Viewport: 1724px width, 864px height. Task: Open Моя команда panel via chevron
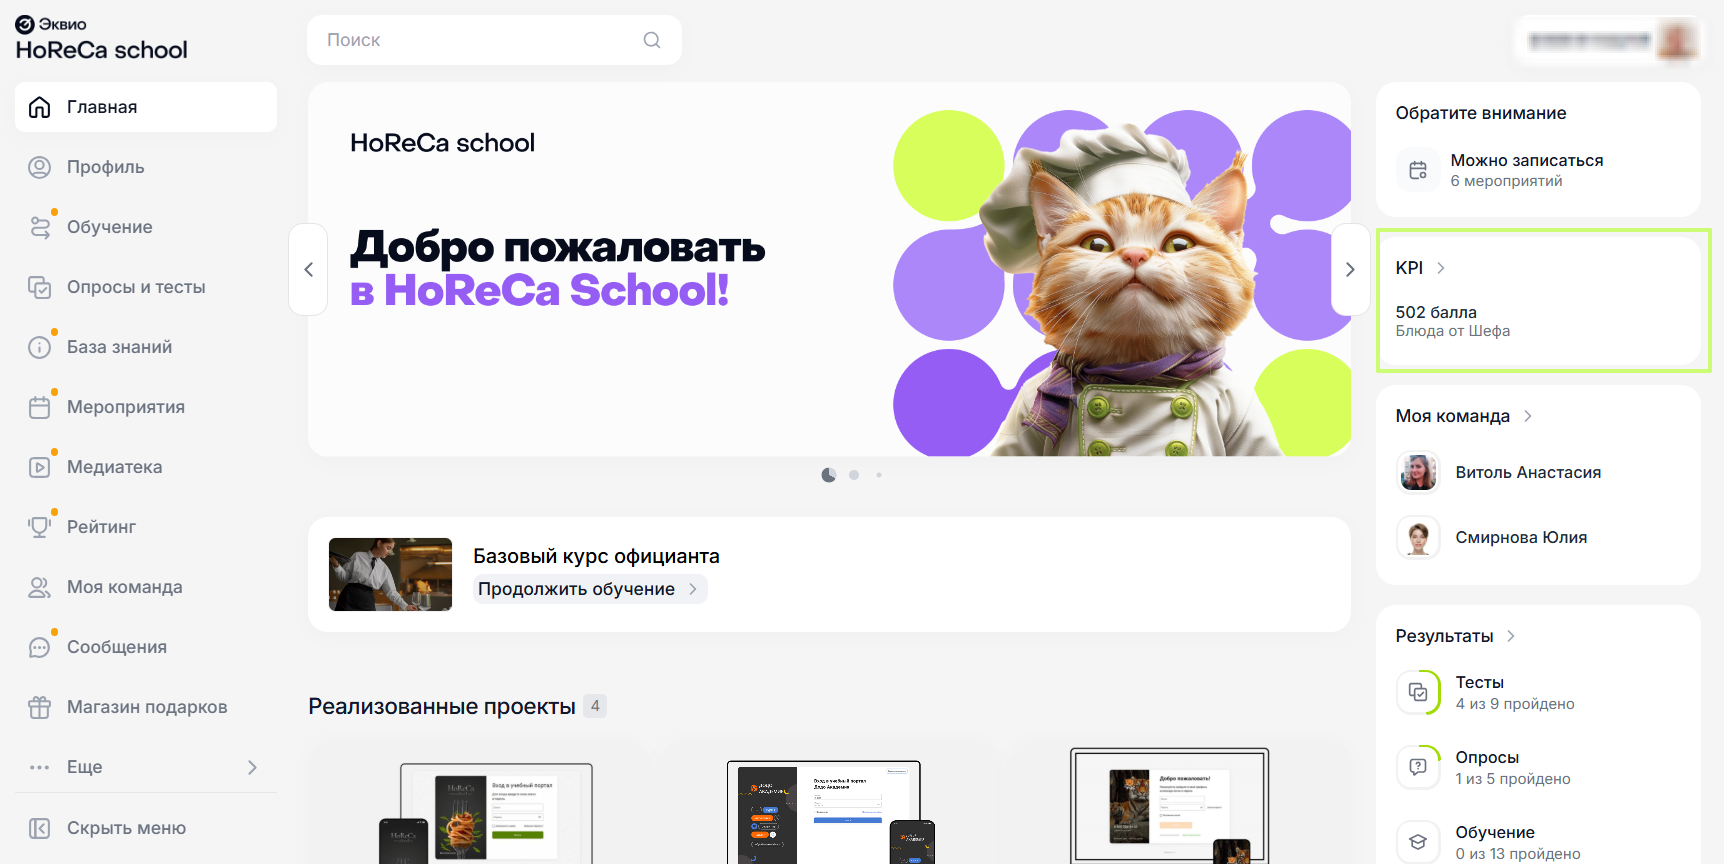(x=1528, y=416)
